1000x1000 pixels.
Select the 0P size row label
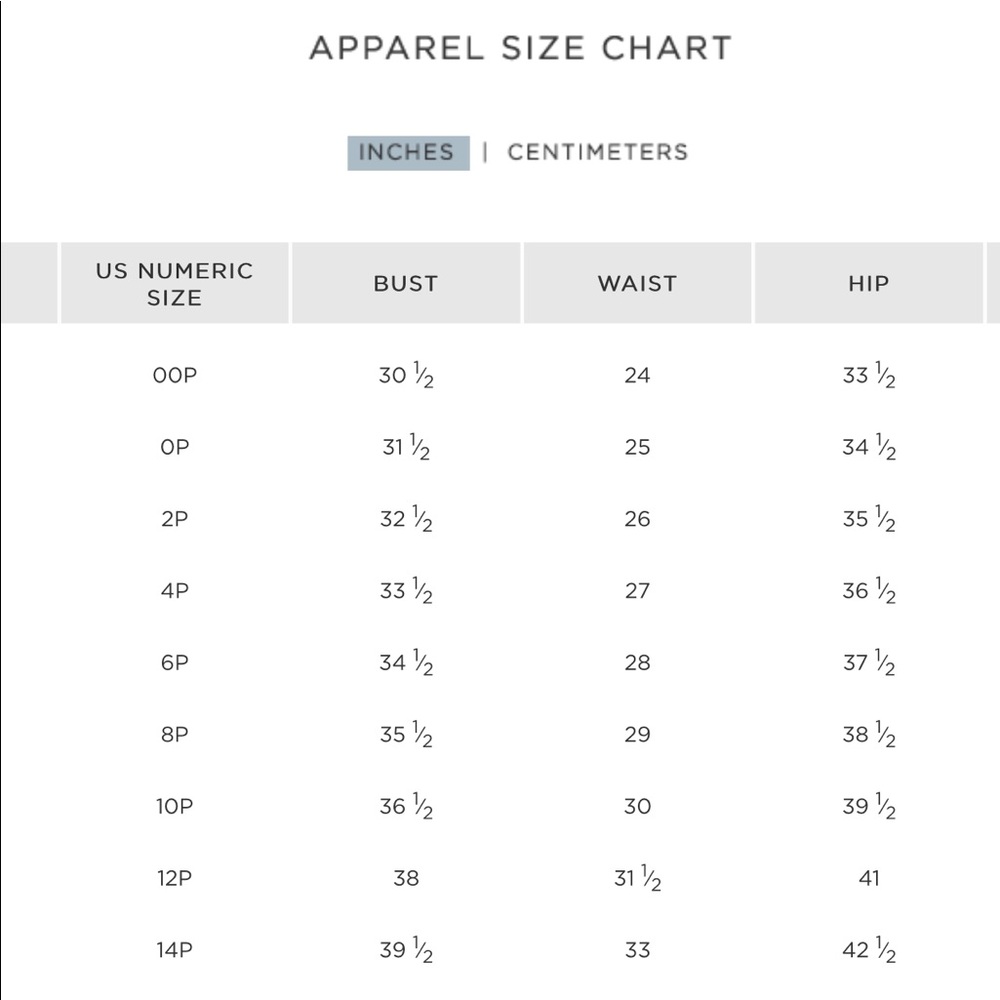175,447
